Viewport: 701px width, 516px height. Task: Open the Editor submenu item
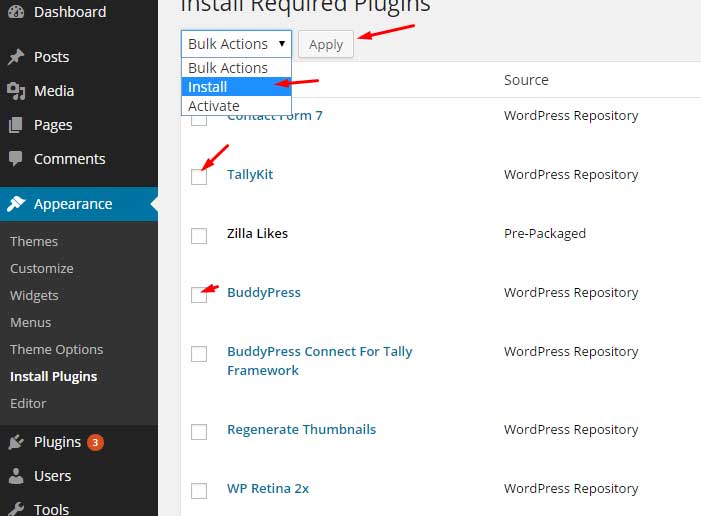tap(28, 403)
